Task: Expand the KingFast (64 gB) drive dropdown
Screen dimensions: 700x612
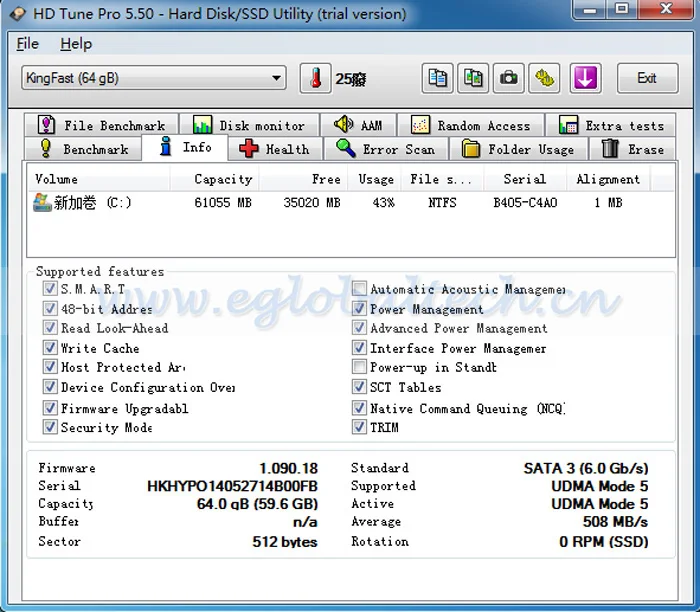Action: (x=154, y=78)
